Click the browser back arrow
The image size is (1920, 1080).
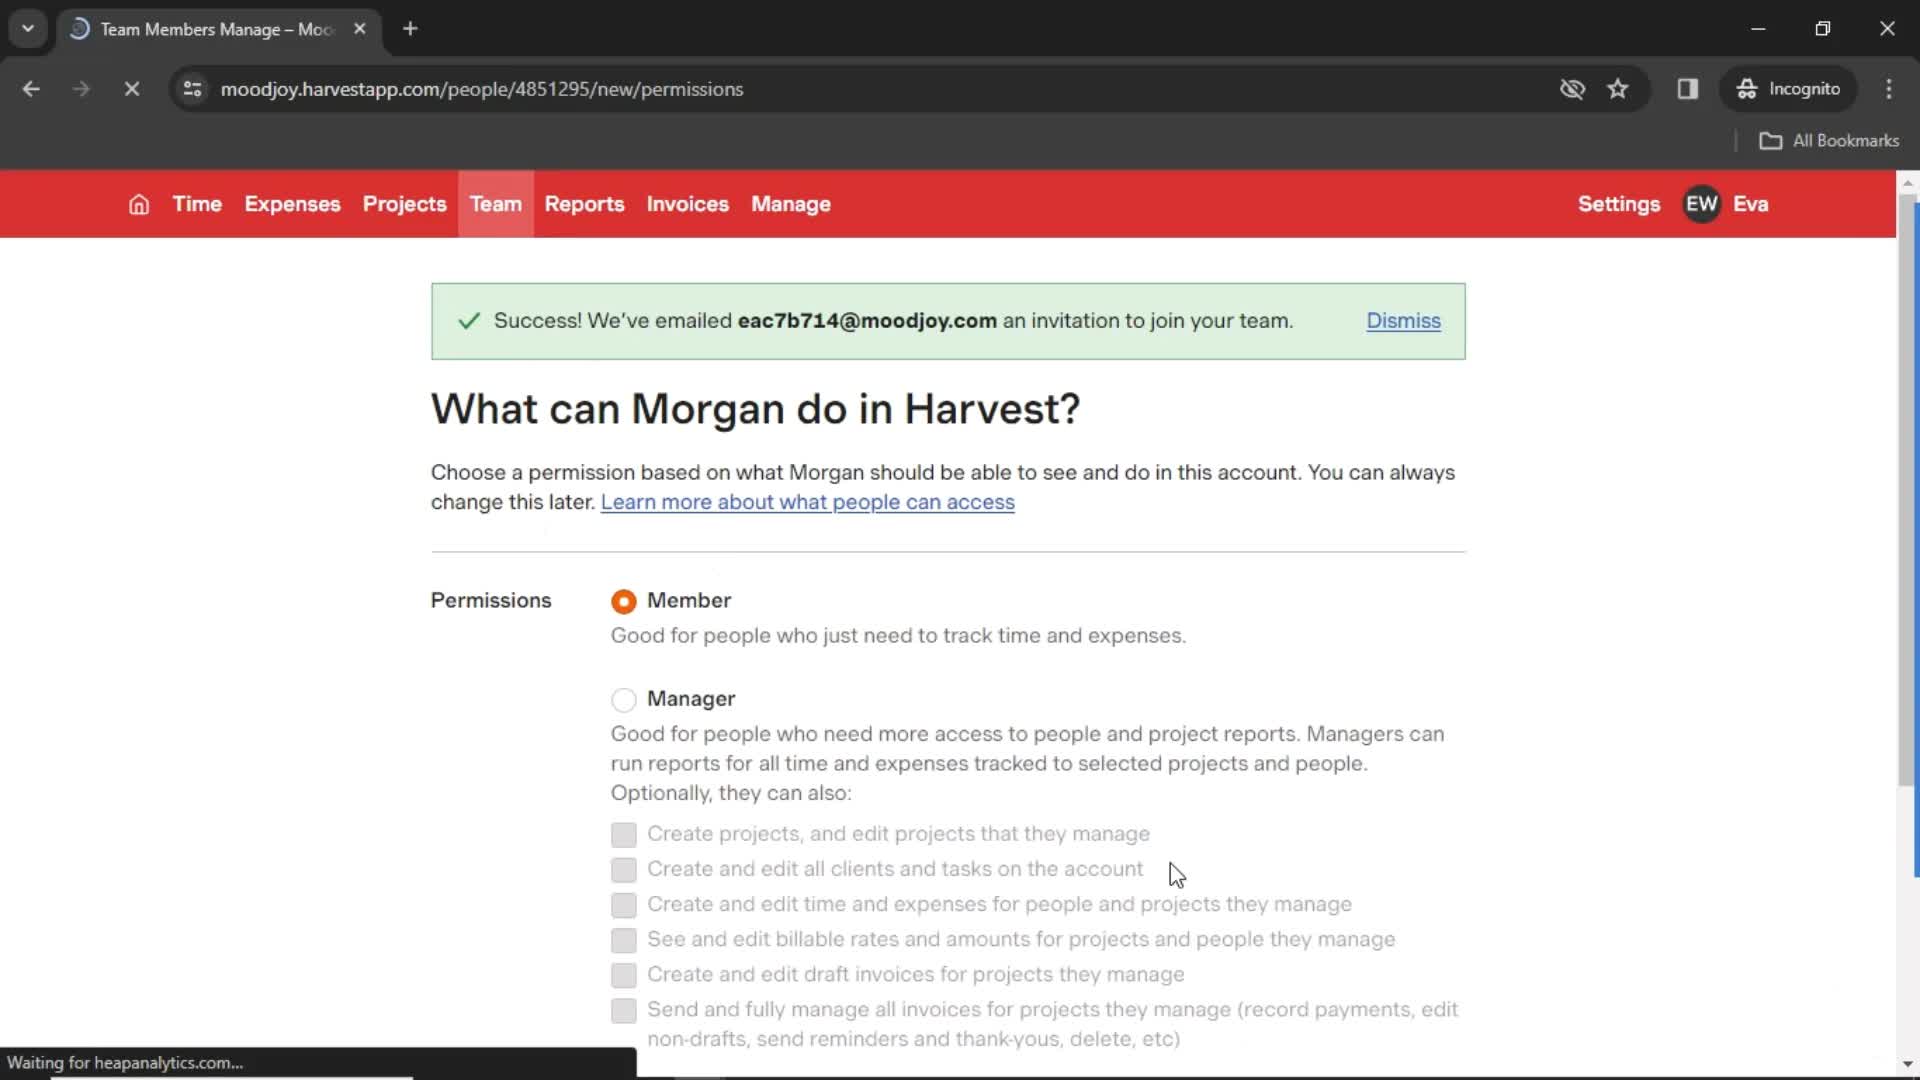tap(32, 88)
